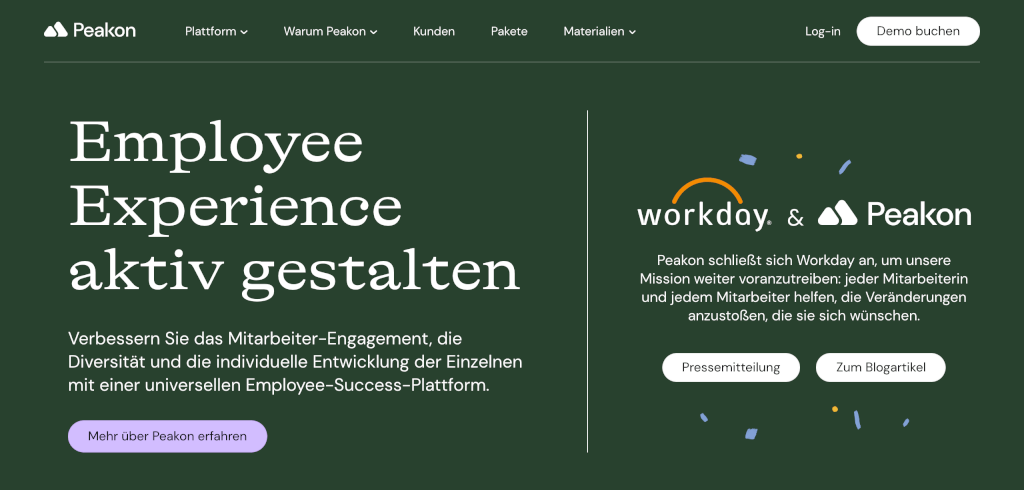The image size is (1024, 490).
Task: Click Mehr über Peakon erfahren button
Action: coord(167,436)
